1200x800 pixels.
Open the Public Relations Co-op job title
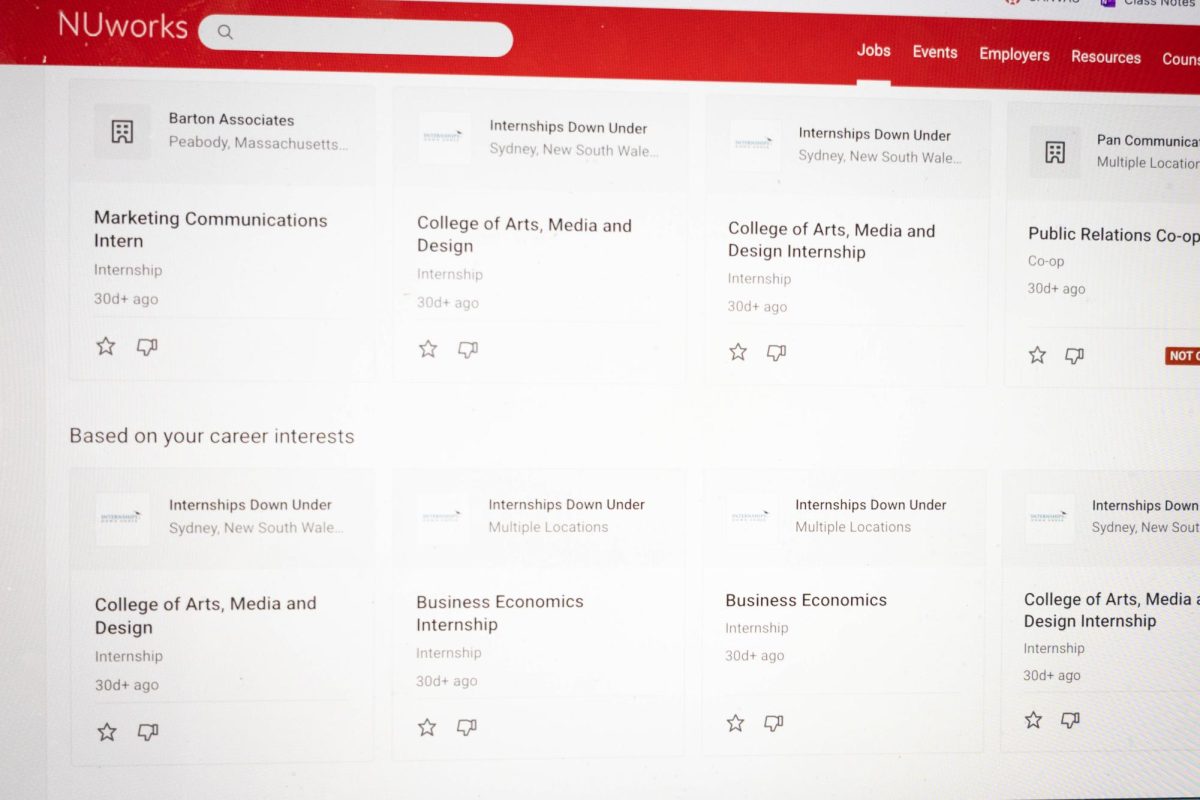1113,235
